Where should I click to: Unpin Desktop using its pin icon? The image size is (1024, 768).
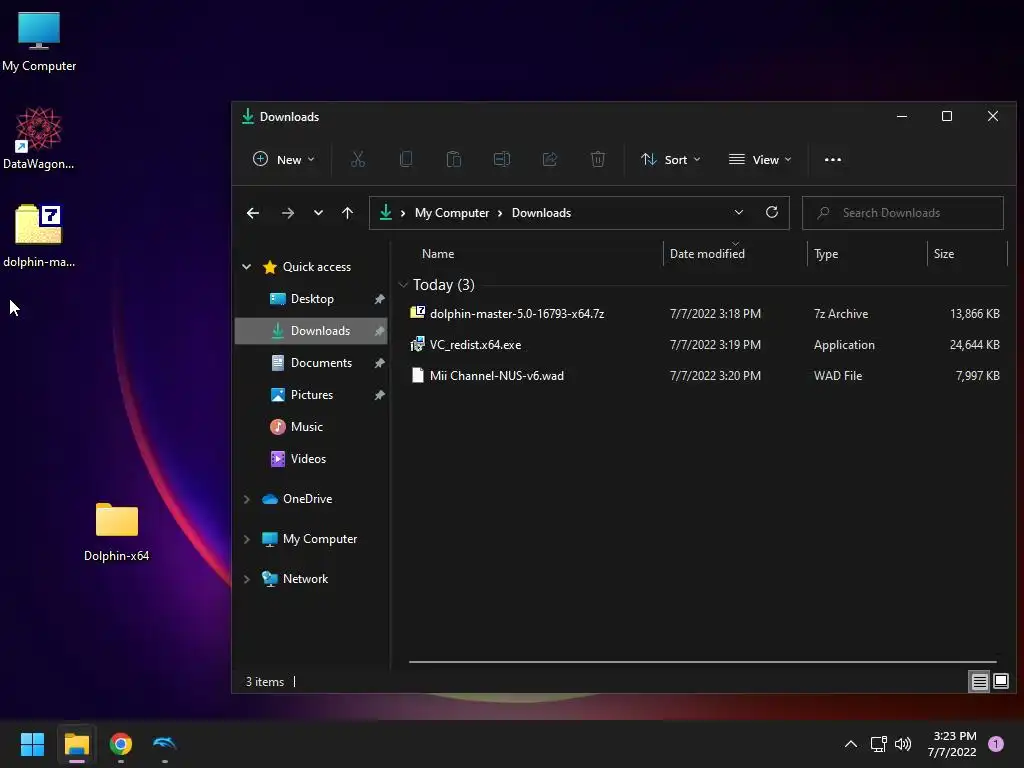pyautogui.click(x=379, y=299)
